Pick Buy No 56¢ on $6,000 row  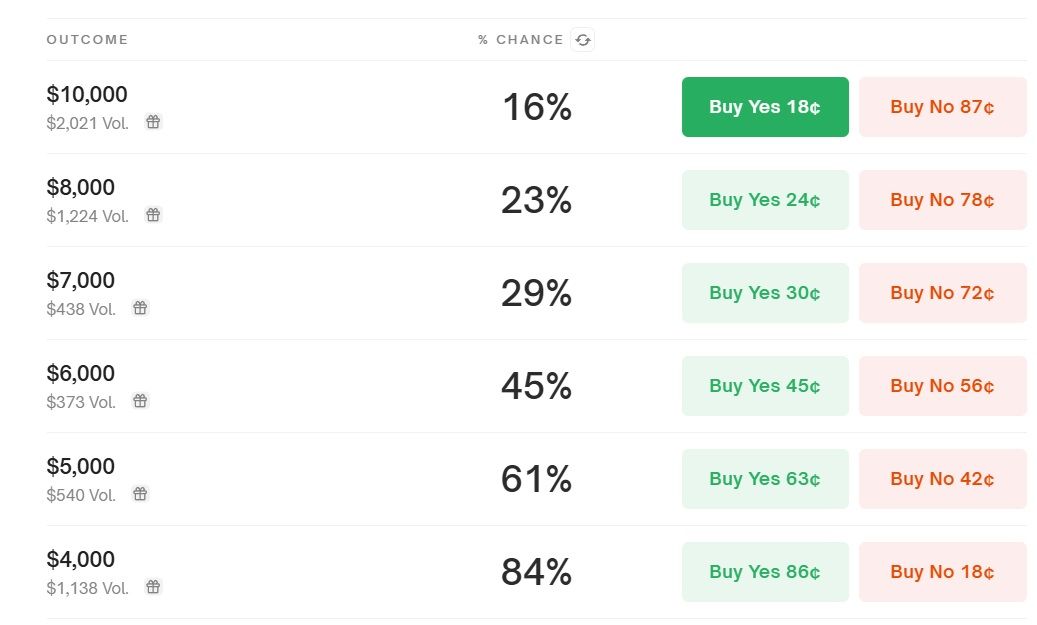tap(942, 386)
